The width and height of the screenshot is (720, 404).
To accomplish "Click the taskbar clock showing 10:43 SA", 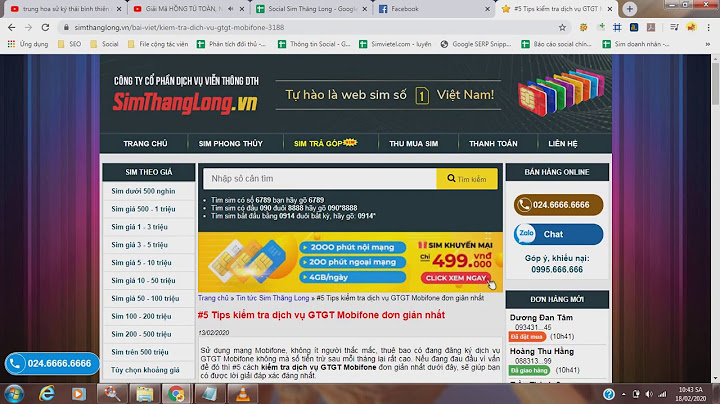I will [691, 394].
